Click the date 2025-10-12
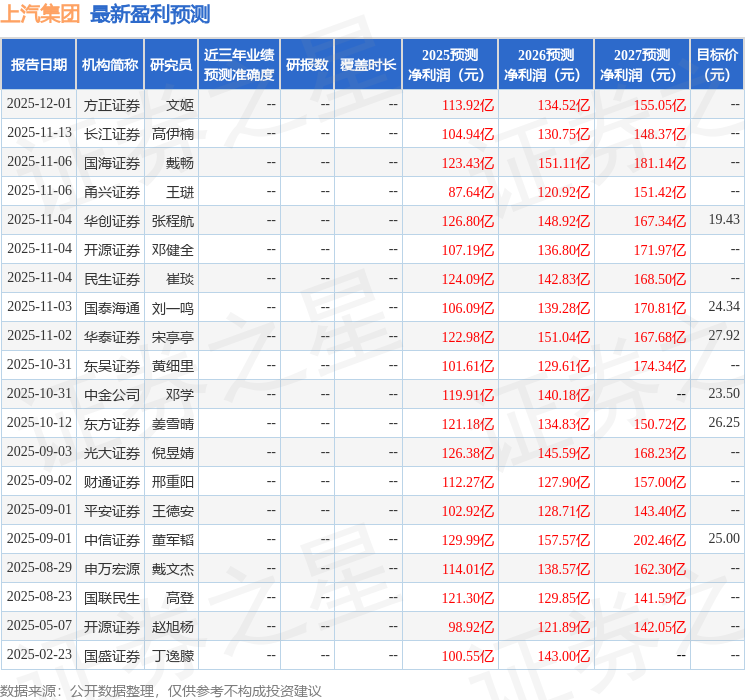 click(x=39, y=422)
